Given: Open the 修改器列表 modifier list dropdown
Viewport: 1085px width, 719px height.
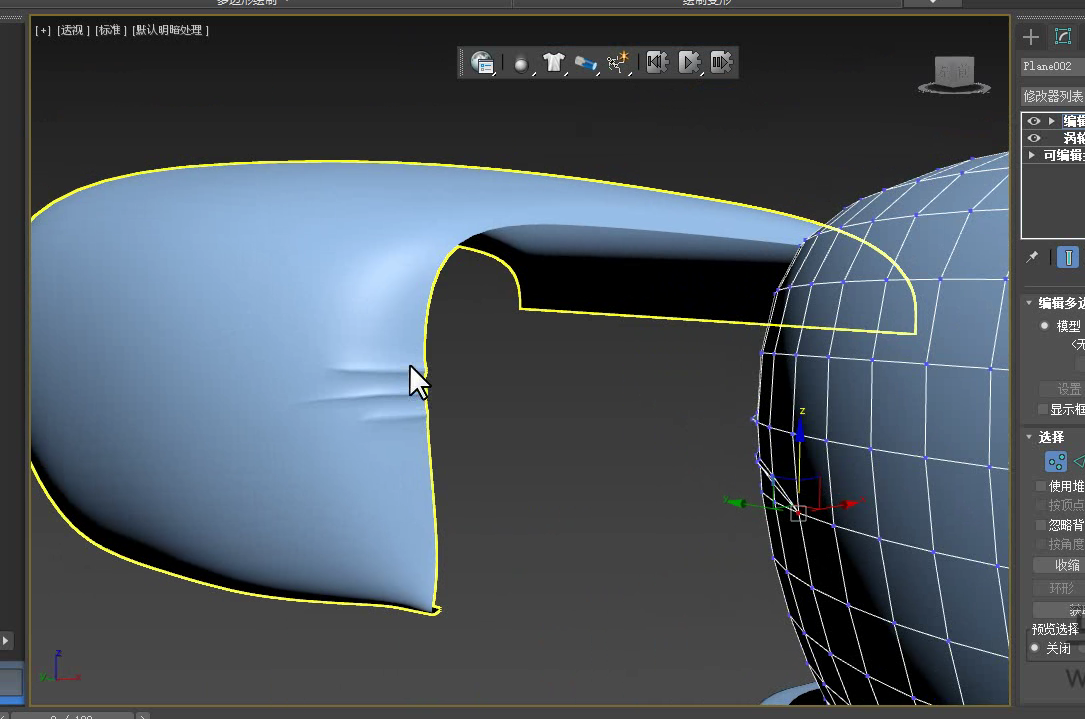Looking at the screenshot, I should (x=1053, y=96).
